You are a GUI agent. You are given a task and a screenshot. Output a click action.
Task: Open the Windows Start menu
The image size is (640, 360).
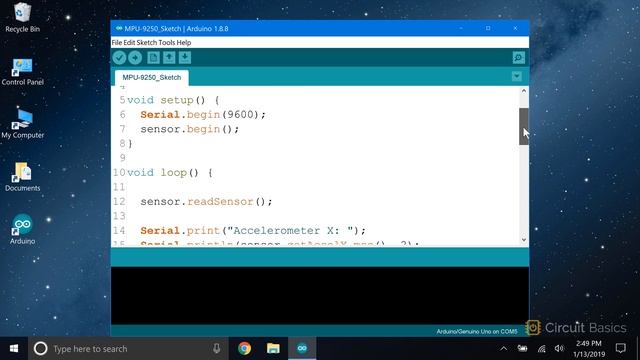pos(14,349)
